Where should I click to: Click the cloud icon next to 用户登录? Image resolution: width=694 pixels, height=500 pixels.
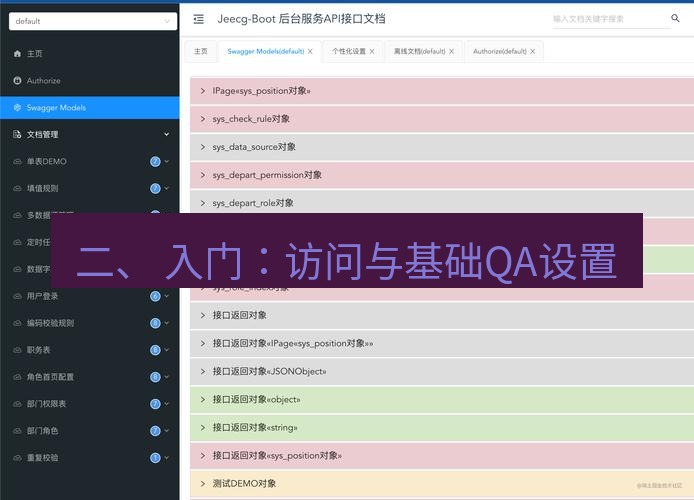point(17,296)
